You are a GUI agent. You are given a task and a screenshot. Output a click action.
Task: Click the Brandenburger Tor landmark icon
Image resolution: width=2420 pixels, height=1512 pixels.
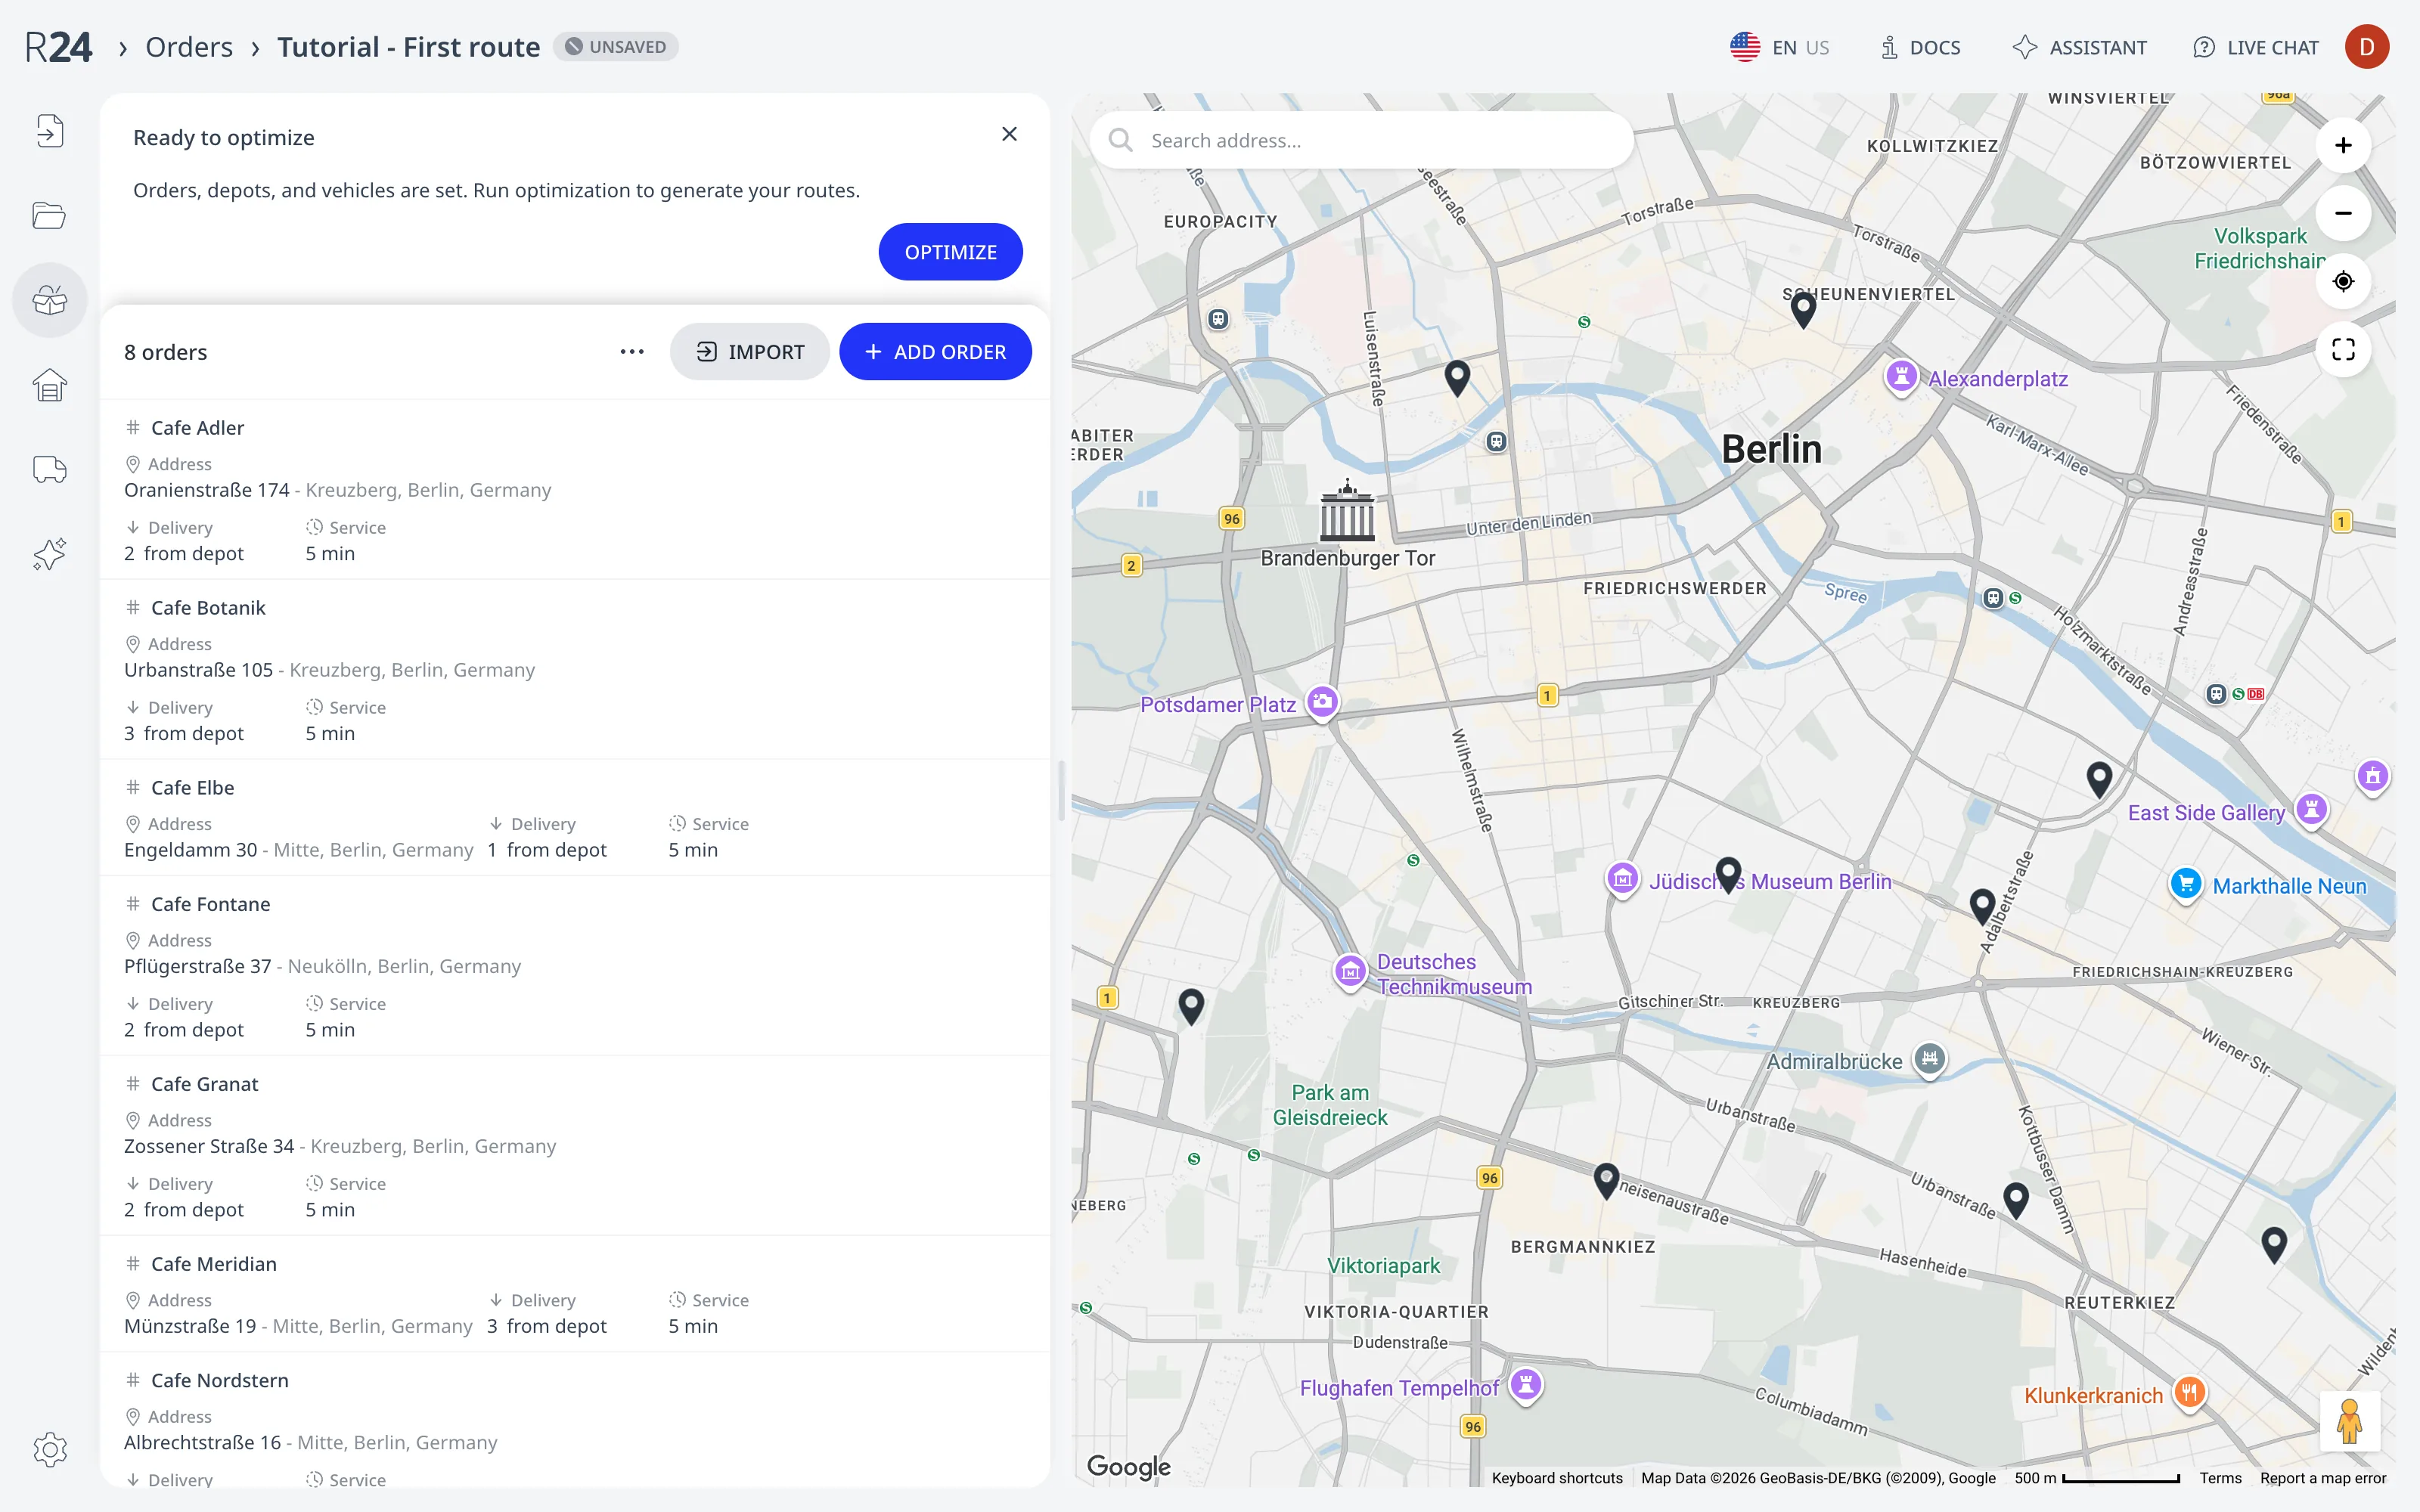click(1347, 510)
